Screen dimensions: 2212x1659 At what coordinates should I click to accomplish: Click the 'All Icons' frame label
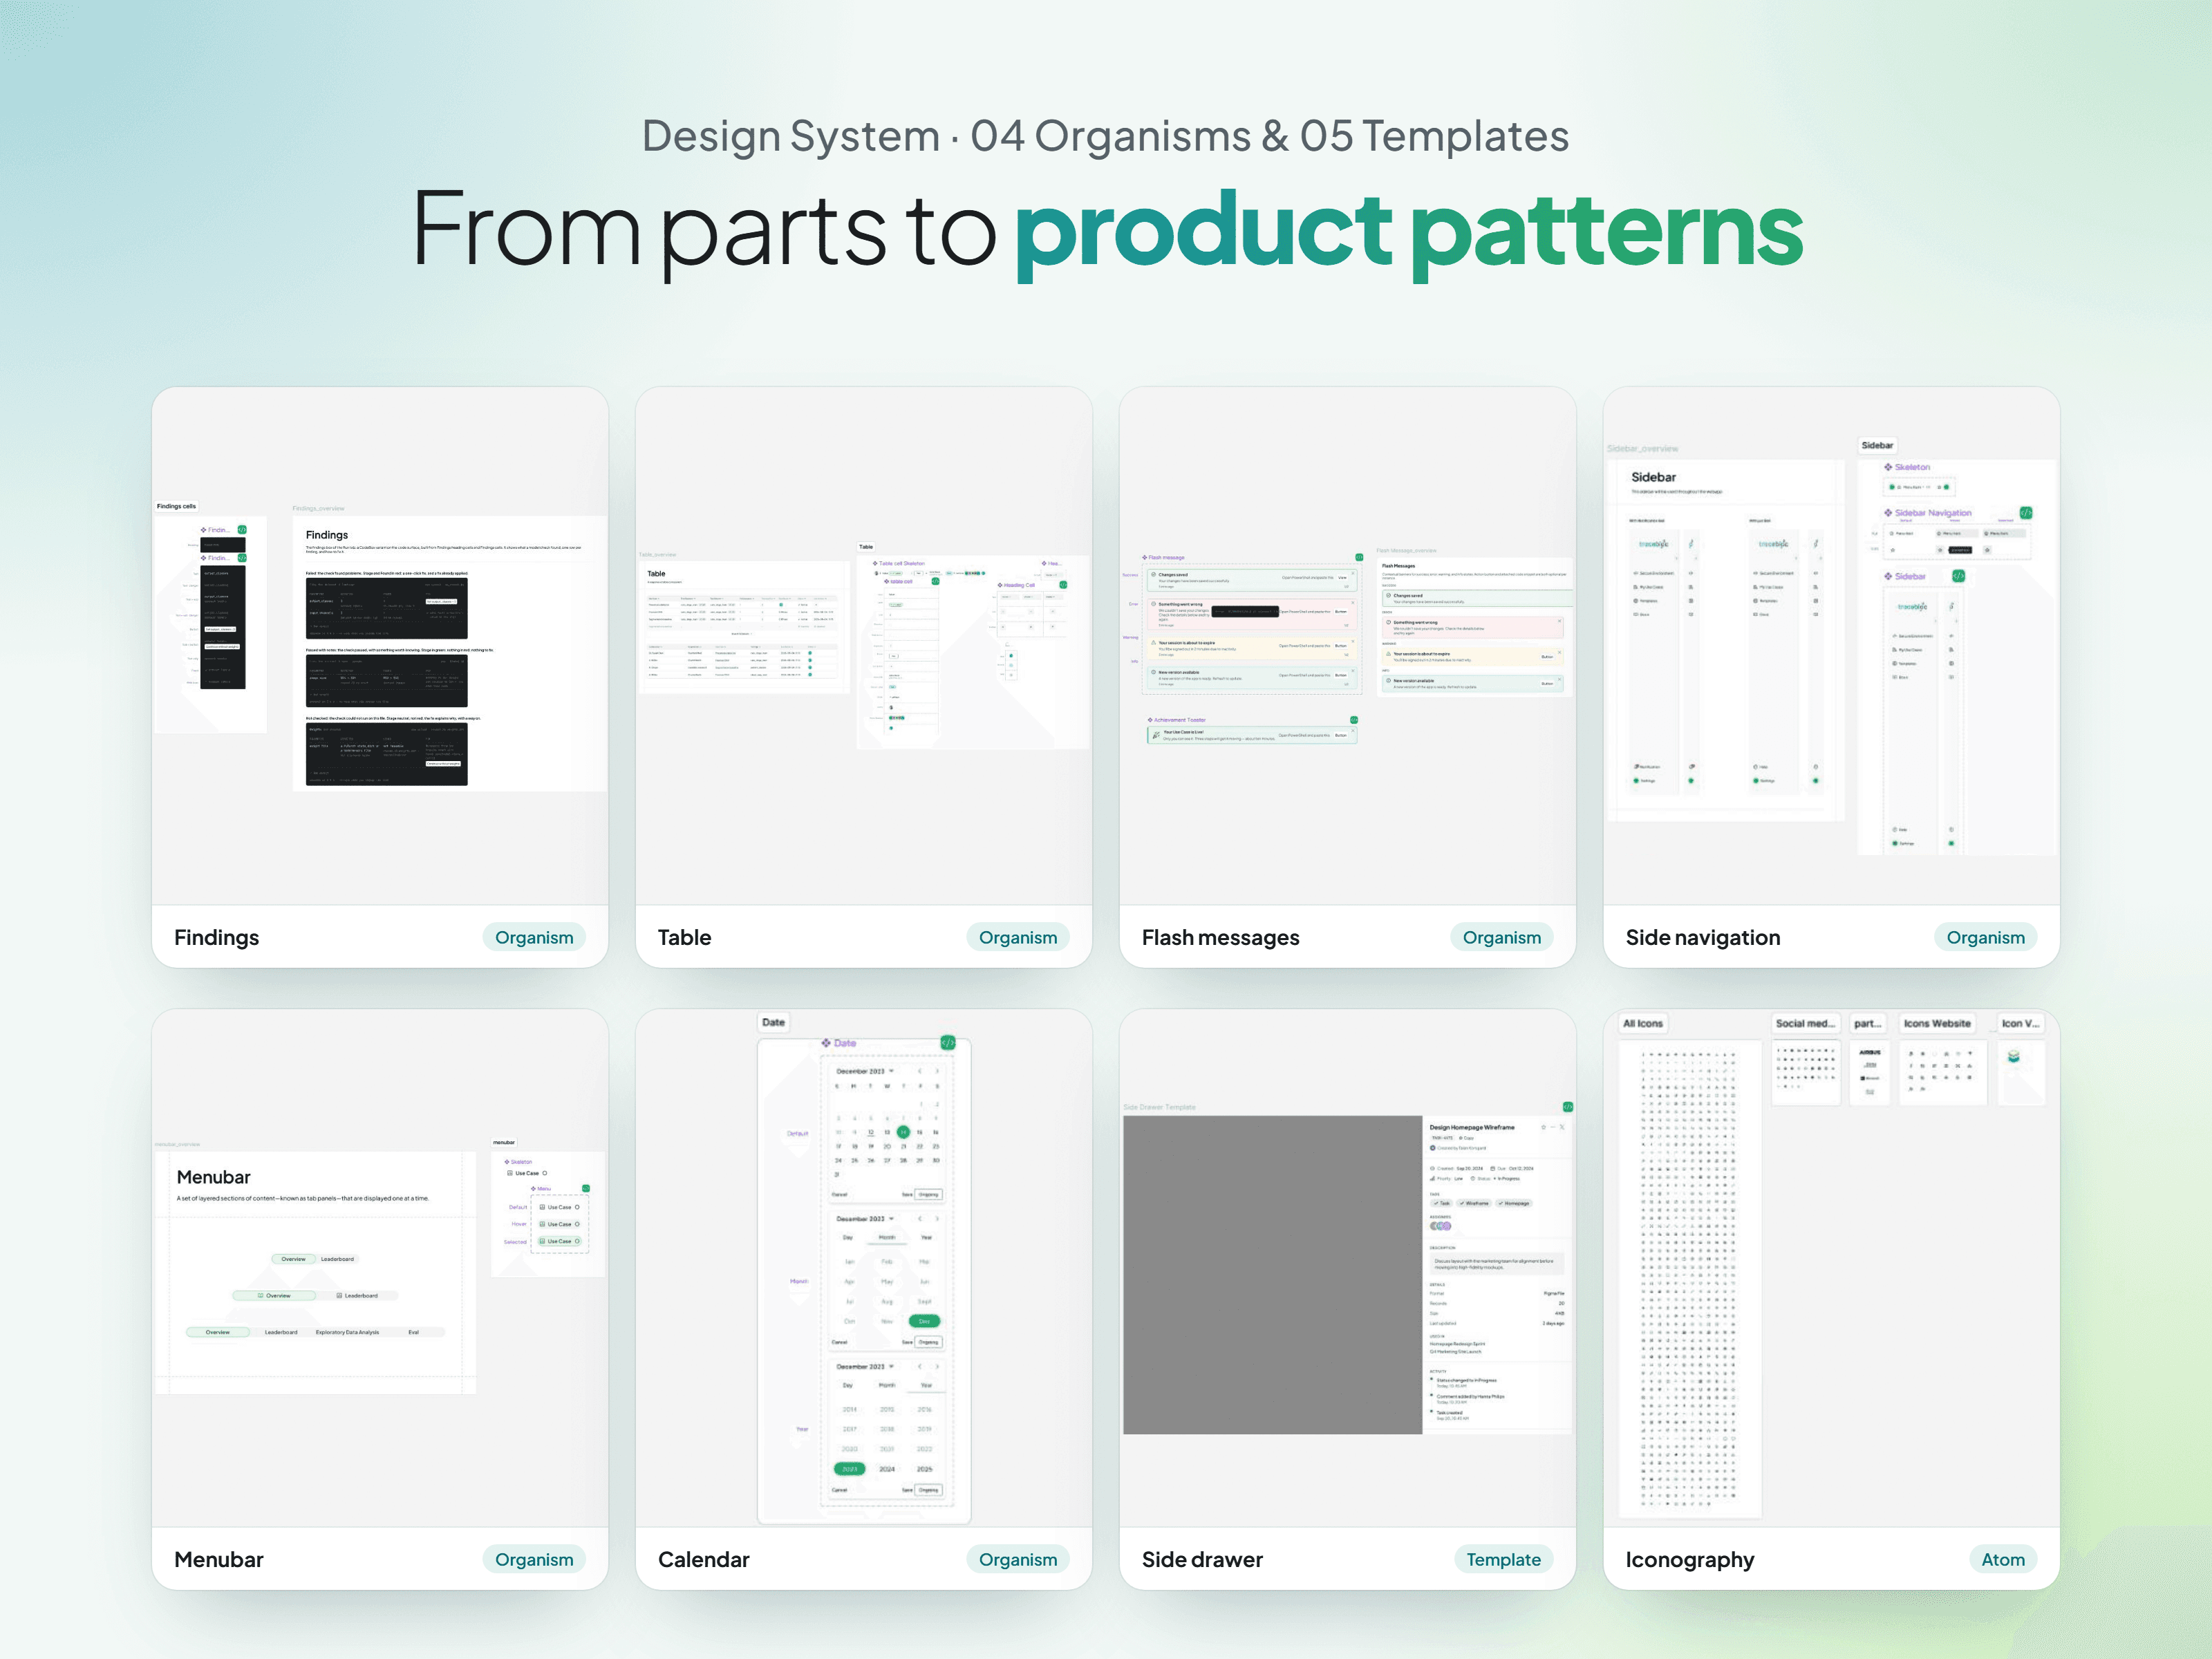pyautogui.click(x=1643, y=1023)
